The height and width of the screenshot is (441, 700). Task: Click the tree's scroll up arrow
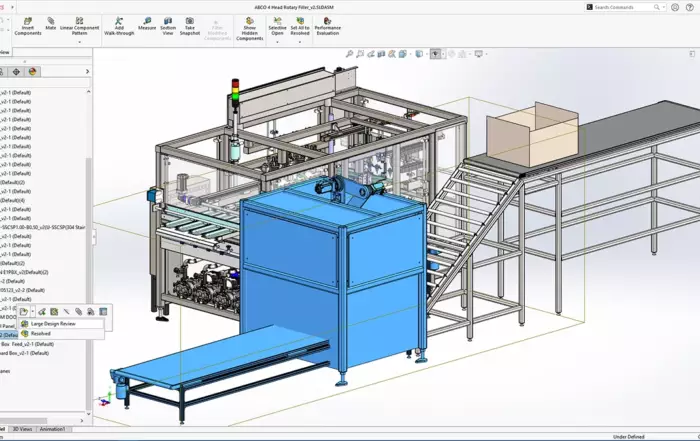[x=88, y=92]
